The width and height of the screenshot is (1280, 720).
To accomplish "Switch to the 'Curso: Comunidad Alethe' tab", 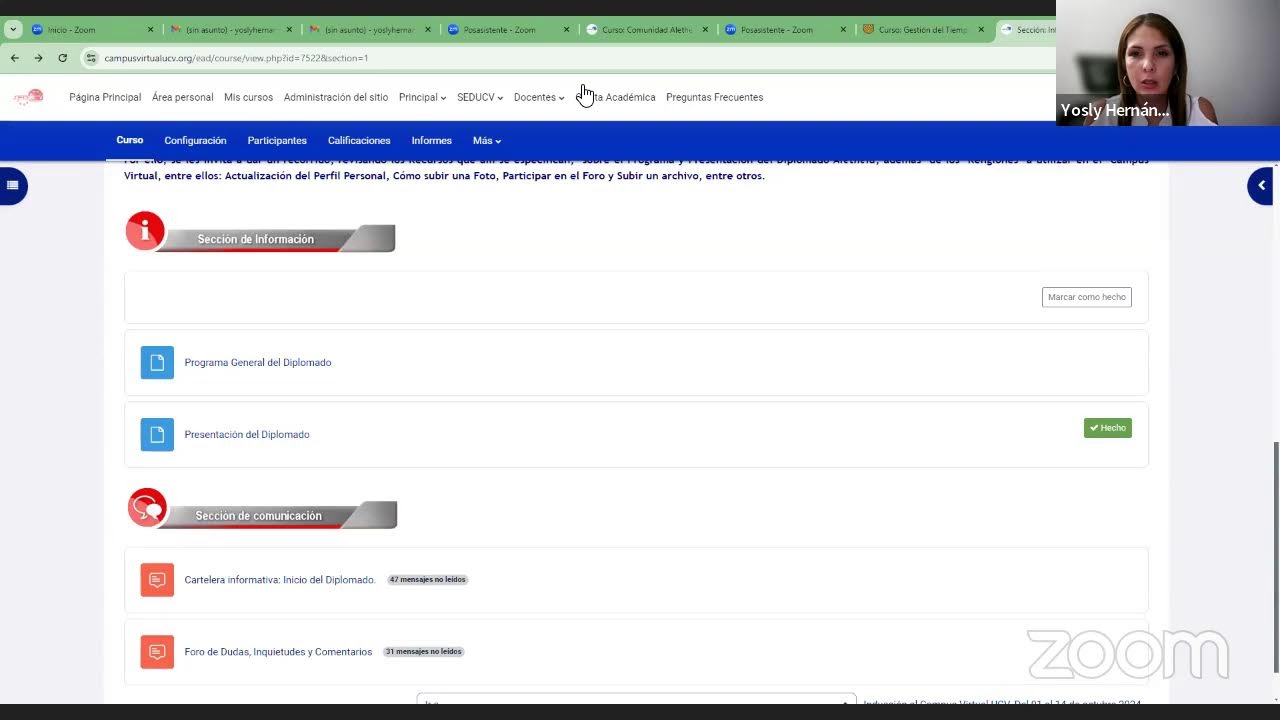I will coord(647,30).
